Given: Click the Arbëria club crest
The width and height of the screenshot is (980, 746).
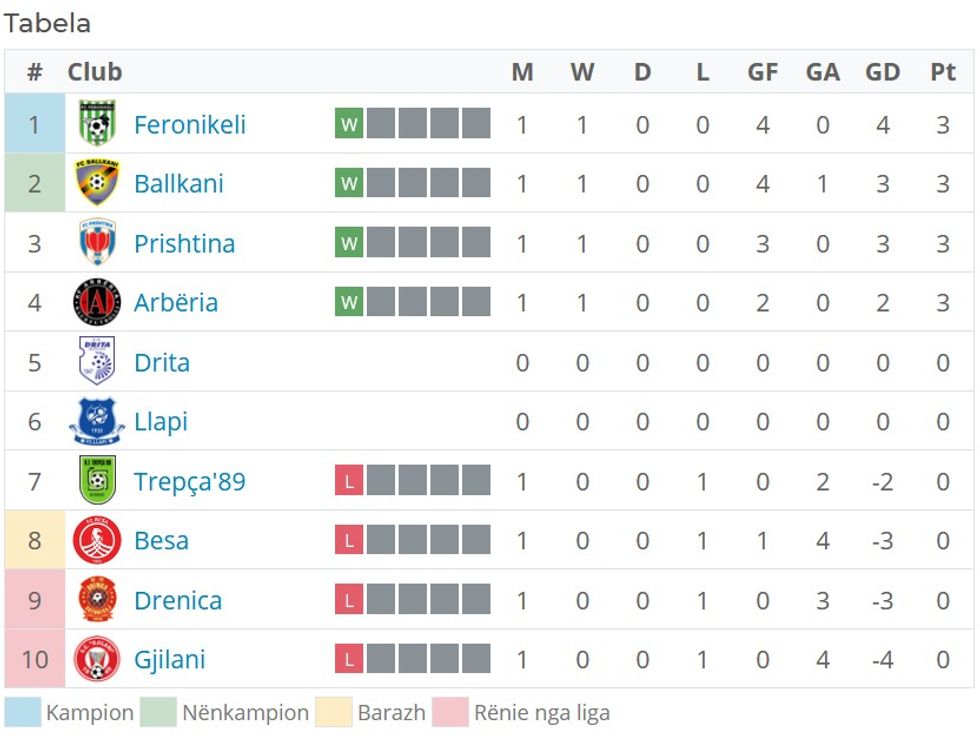Looking at the screenshot, I should click(x=97, y=302).
